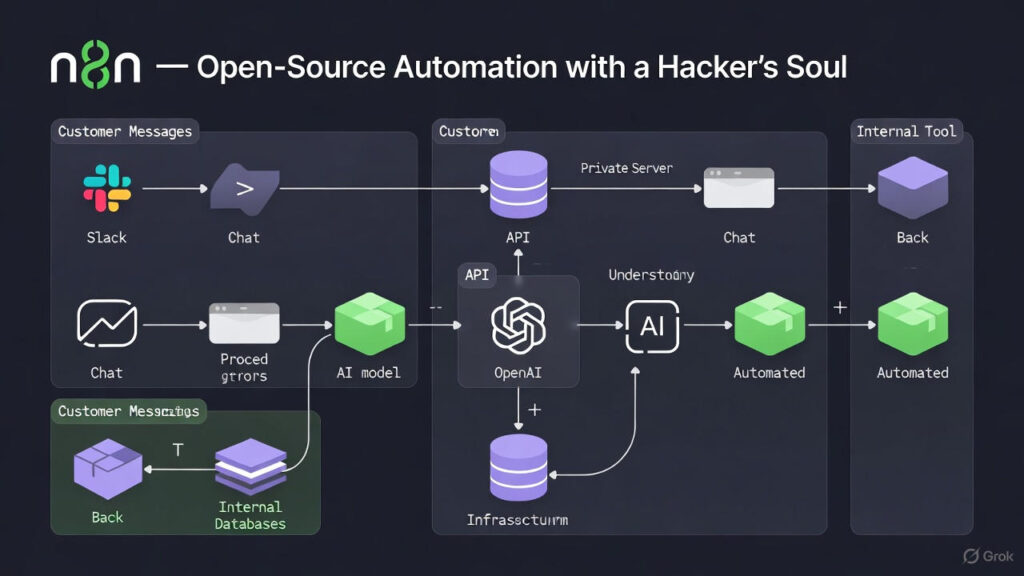Toggle the Automated node under Internal Tool

click(x=912, y=325)
